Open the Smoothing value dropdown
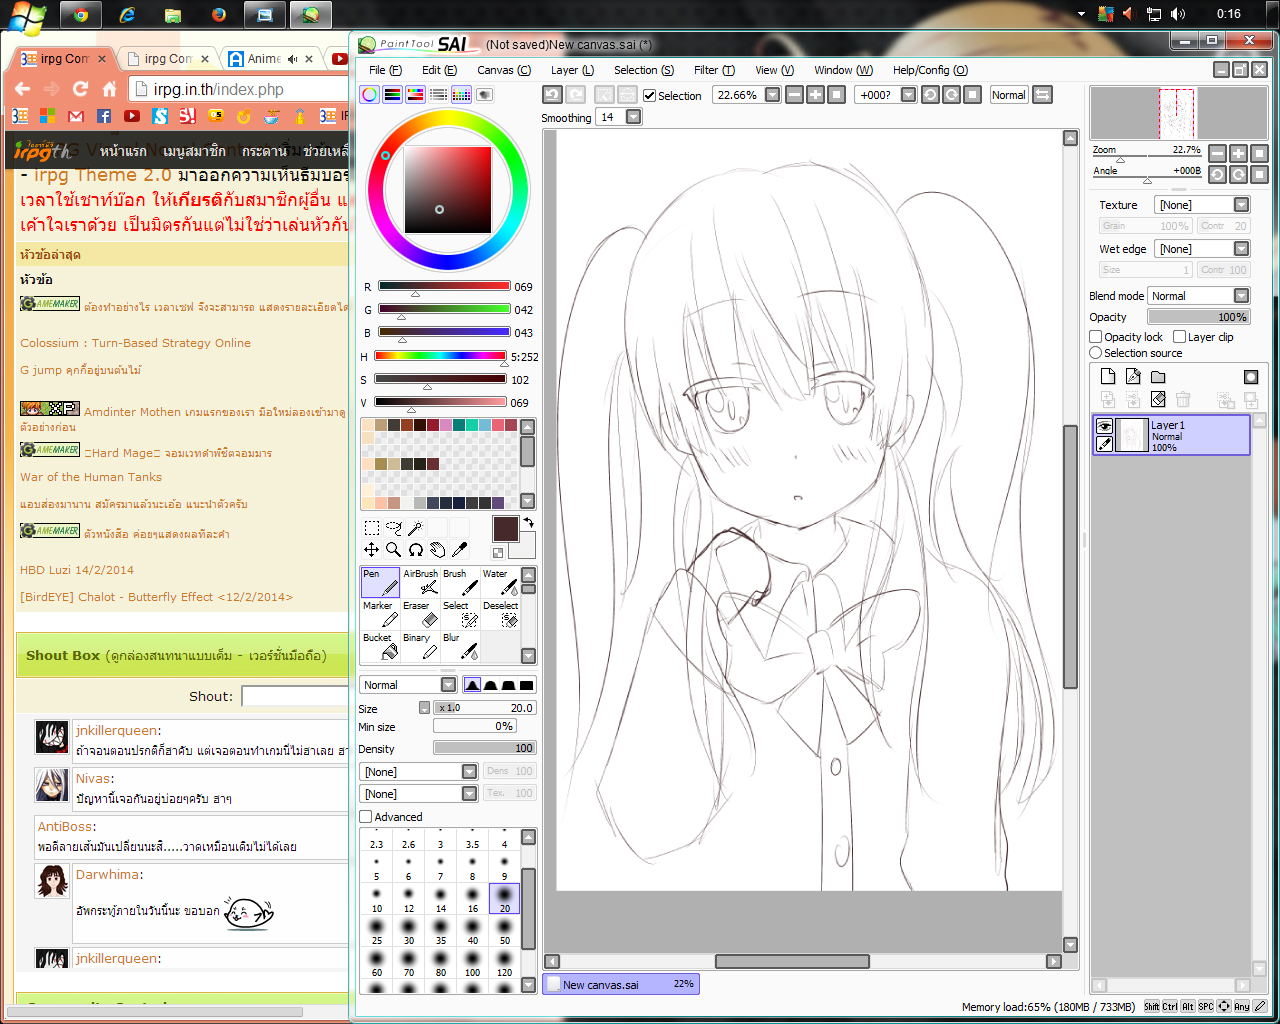The image size is (1280, 1024). click(x=633, y=117)
